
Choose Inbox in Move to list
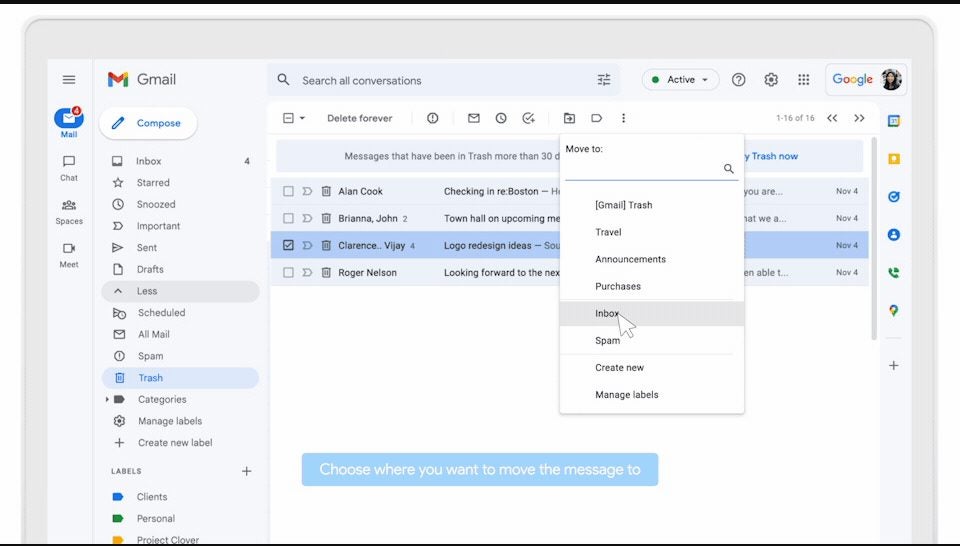(652, 313)
